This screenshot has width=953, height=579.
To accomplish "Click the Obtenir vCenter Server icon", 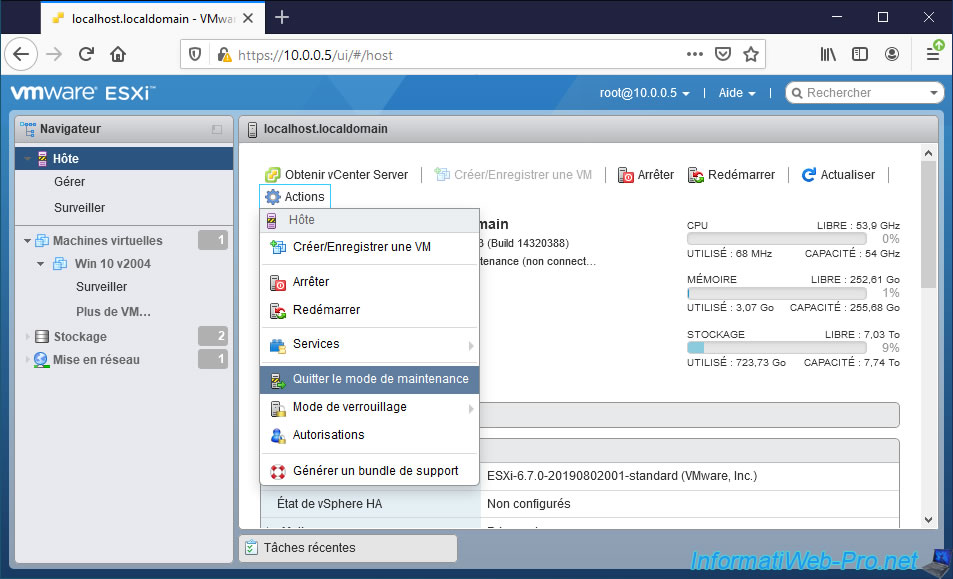I will [273, 175].
